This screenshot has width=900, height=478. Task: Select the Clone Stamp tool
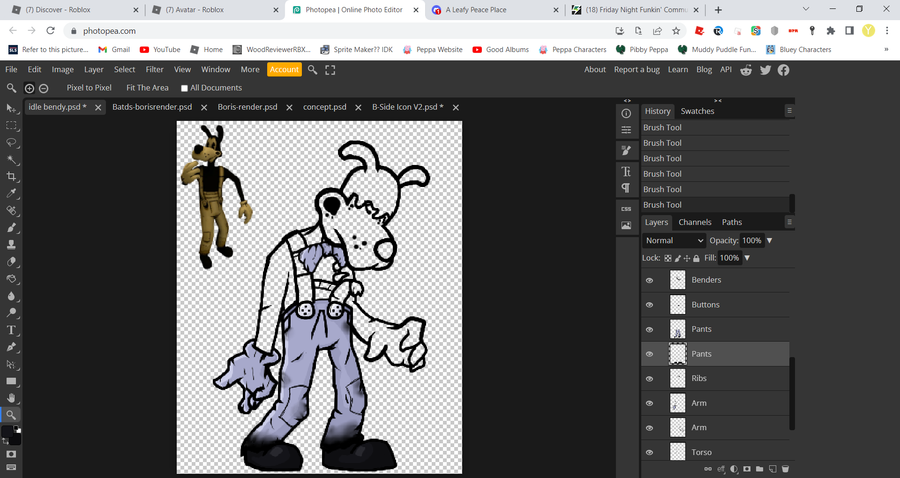point(11,244)
